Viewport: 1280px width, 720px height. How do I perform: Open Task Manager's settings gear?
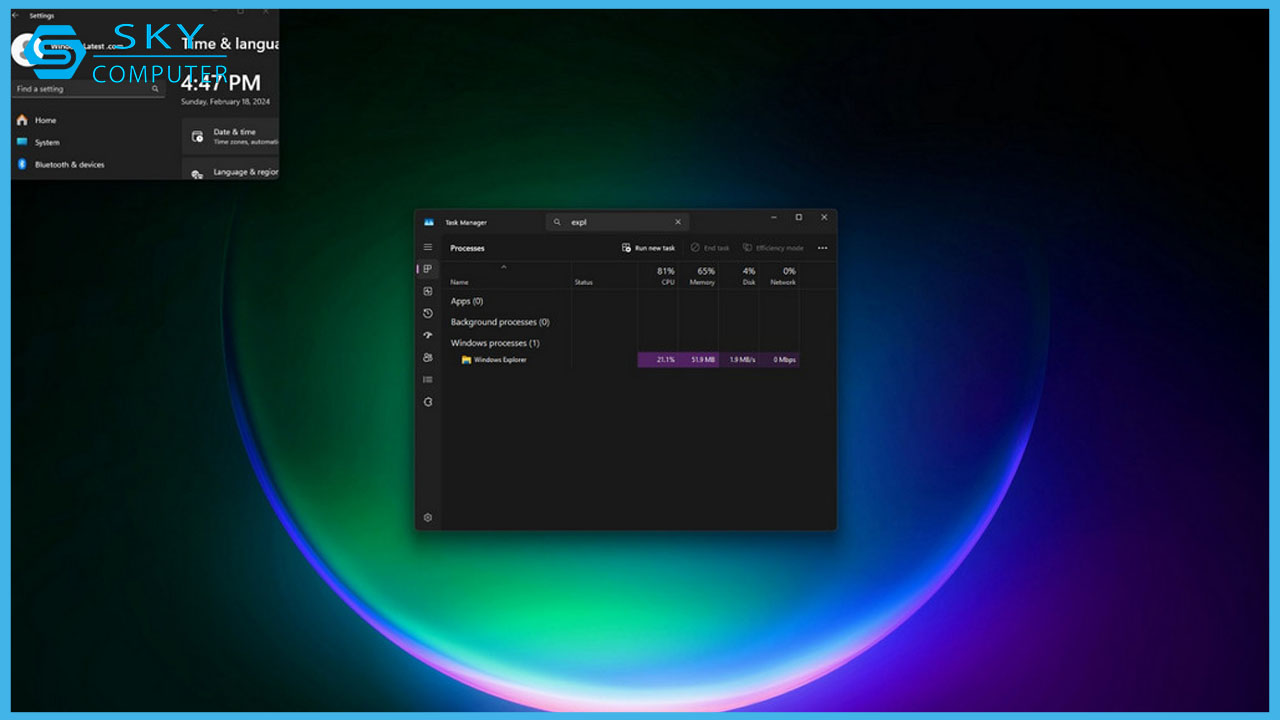(427, 517)
